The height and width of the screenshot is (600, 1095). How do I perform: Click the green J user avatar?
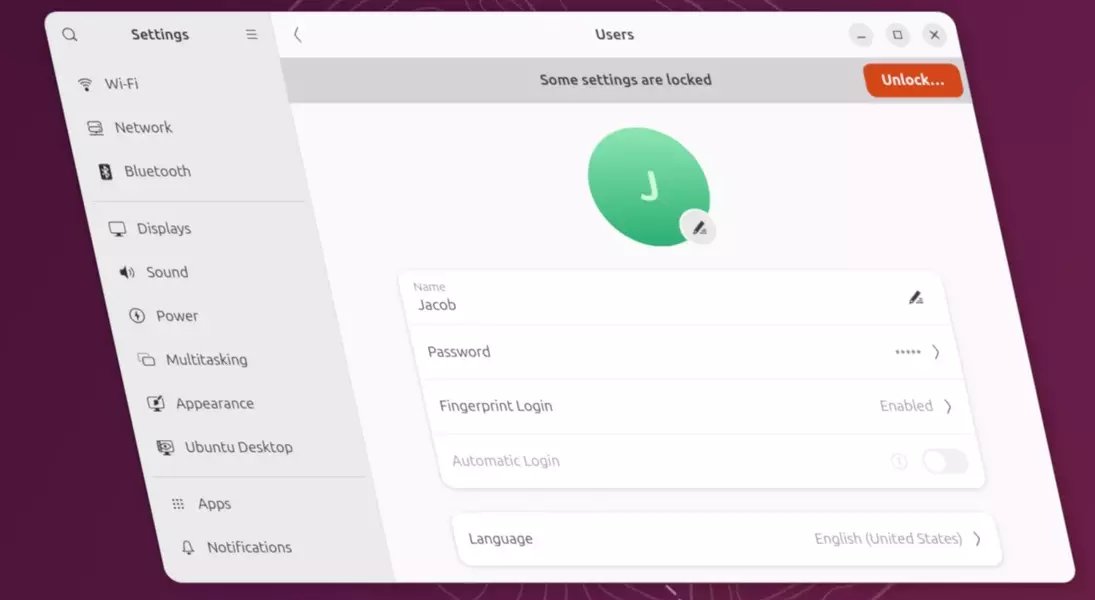tap(646, 186)
